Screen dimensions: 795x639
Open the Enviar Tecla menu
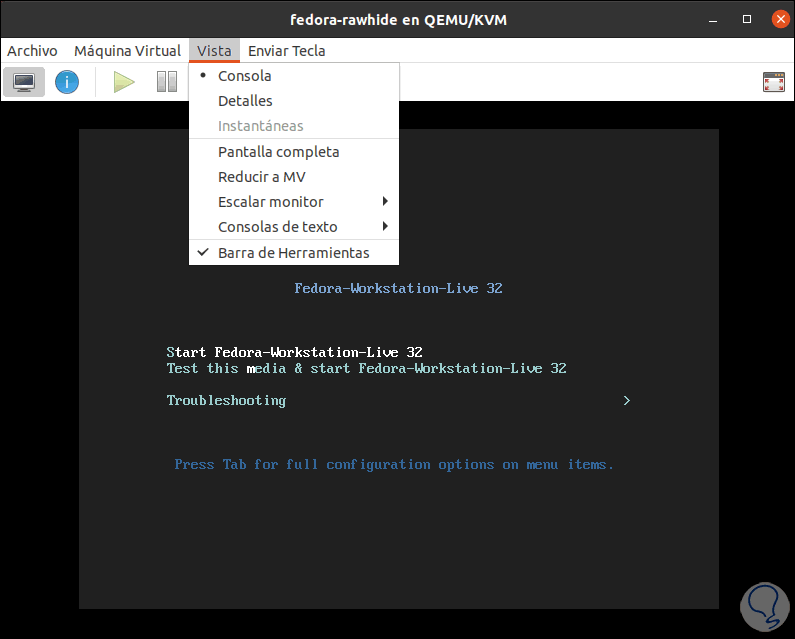pyautogui.click(x=286, y=51)
